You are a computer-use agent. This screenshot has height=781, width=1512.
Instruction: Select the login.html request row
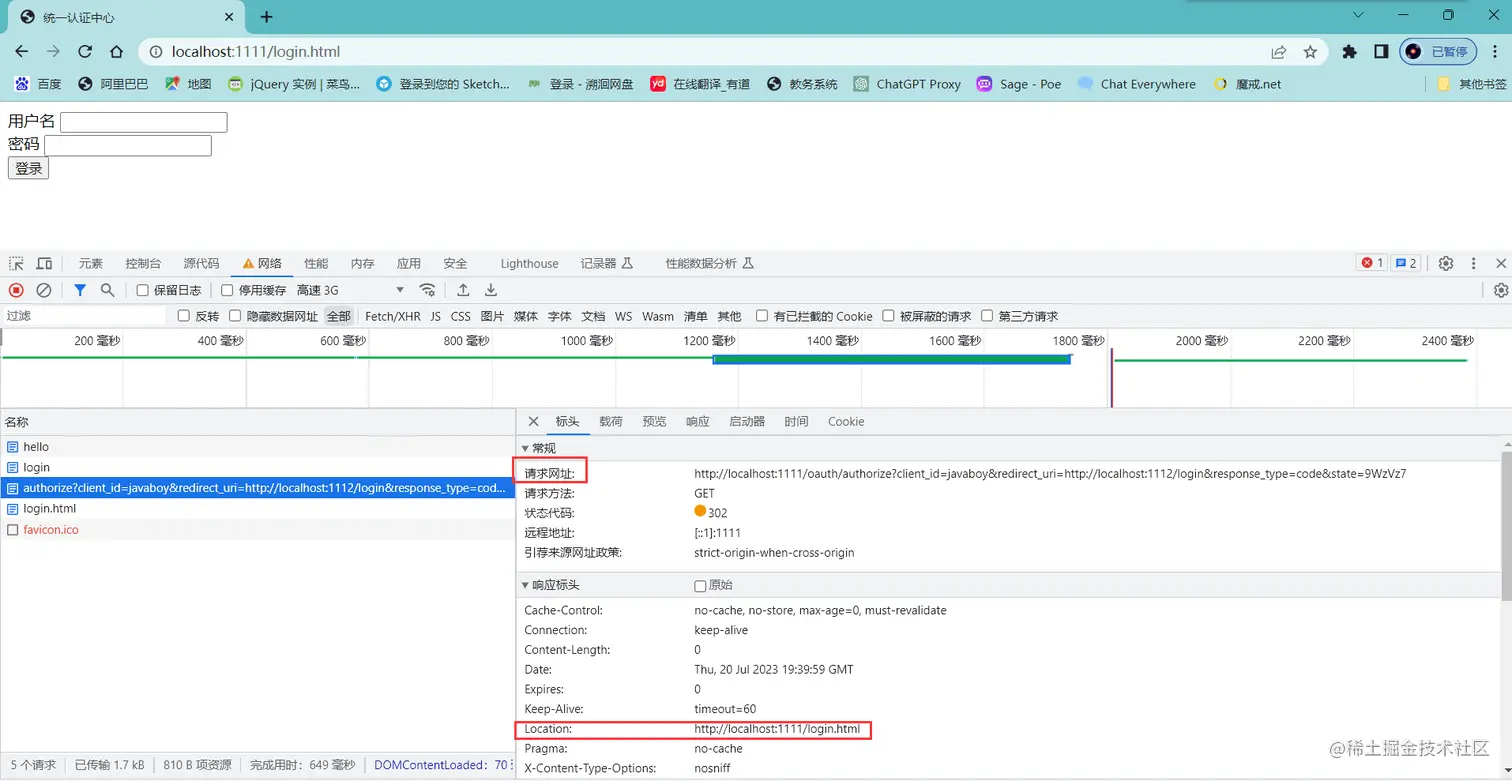258,509
